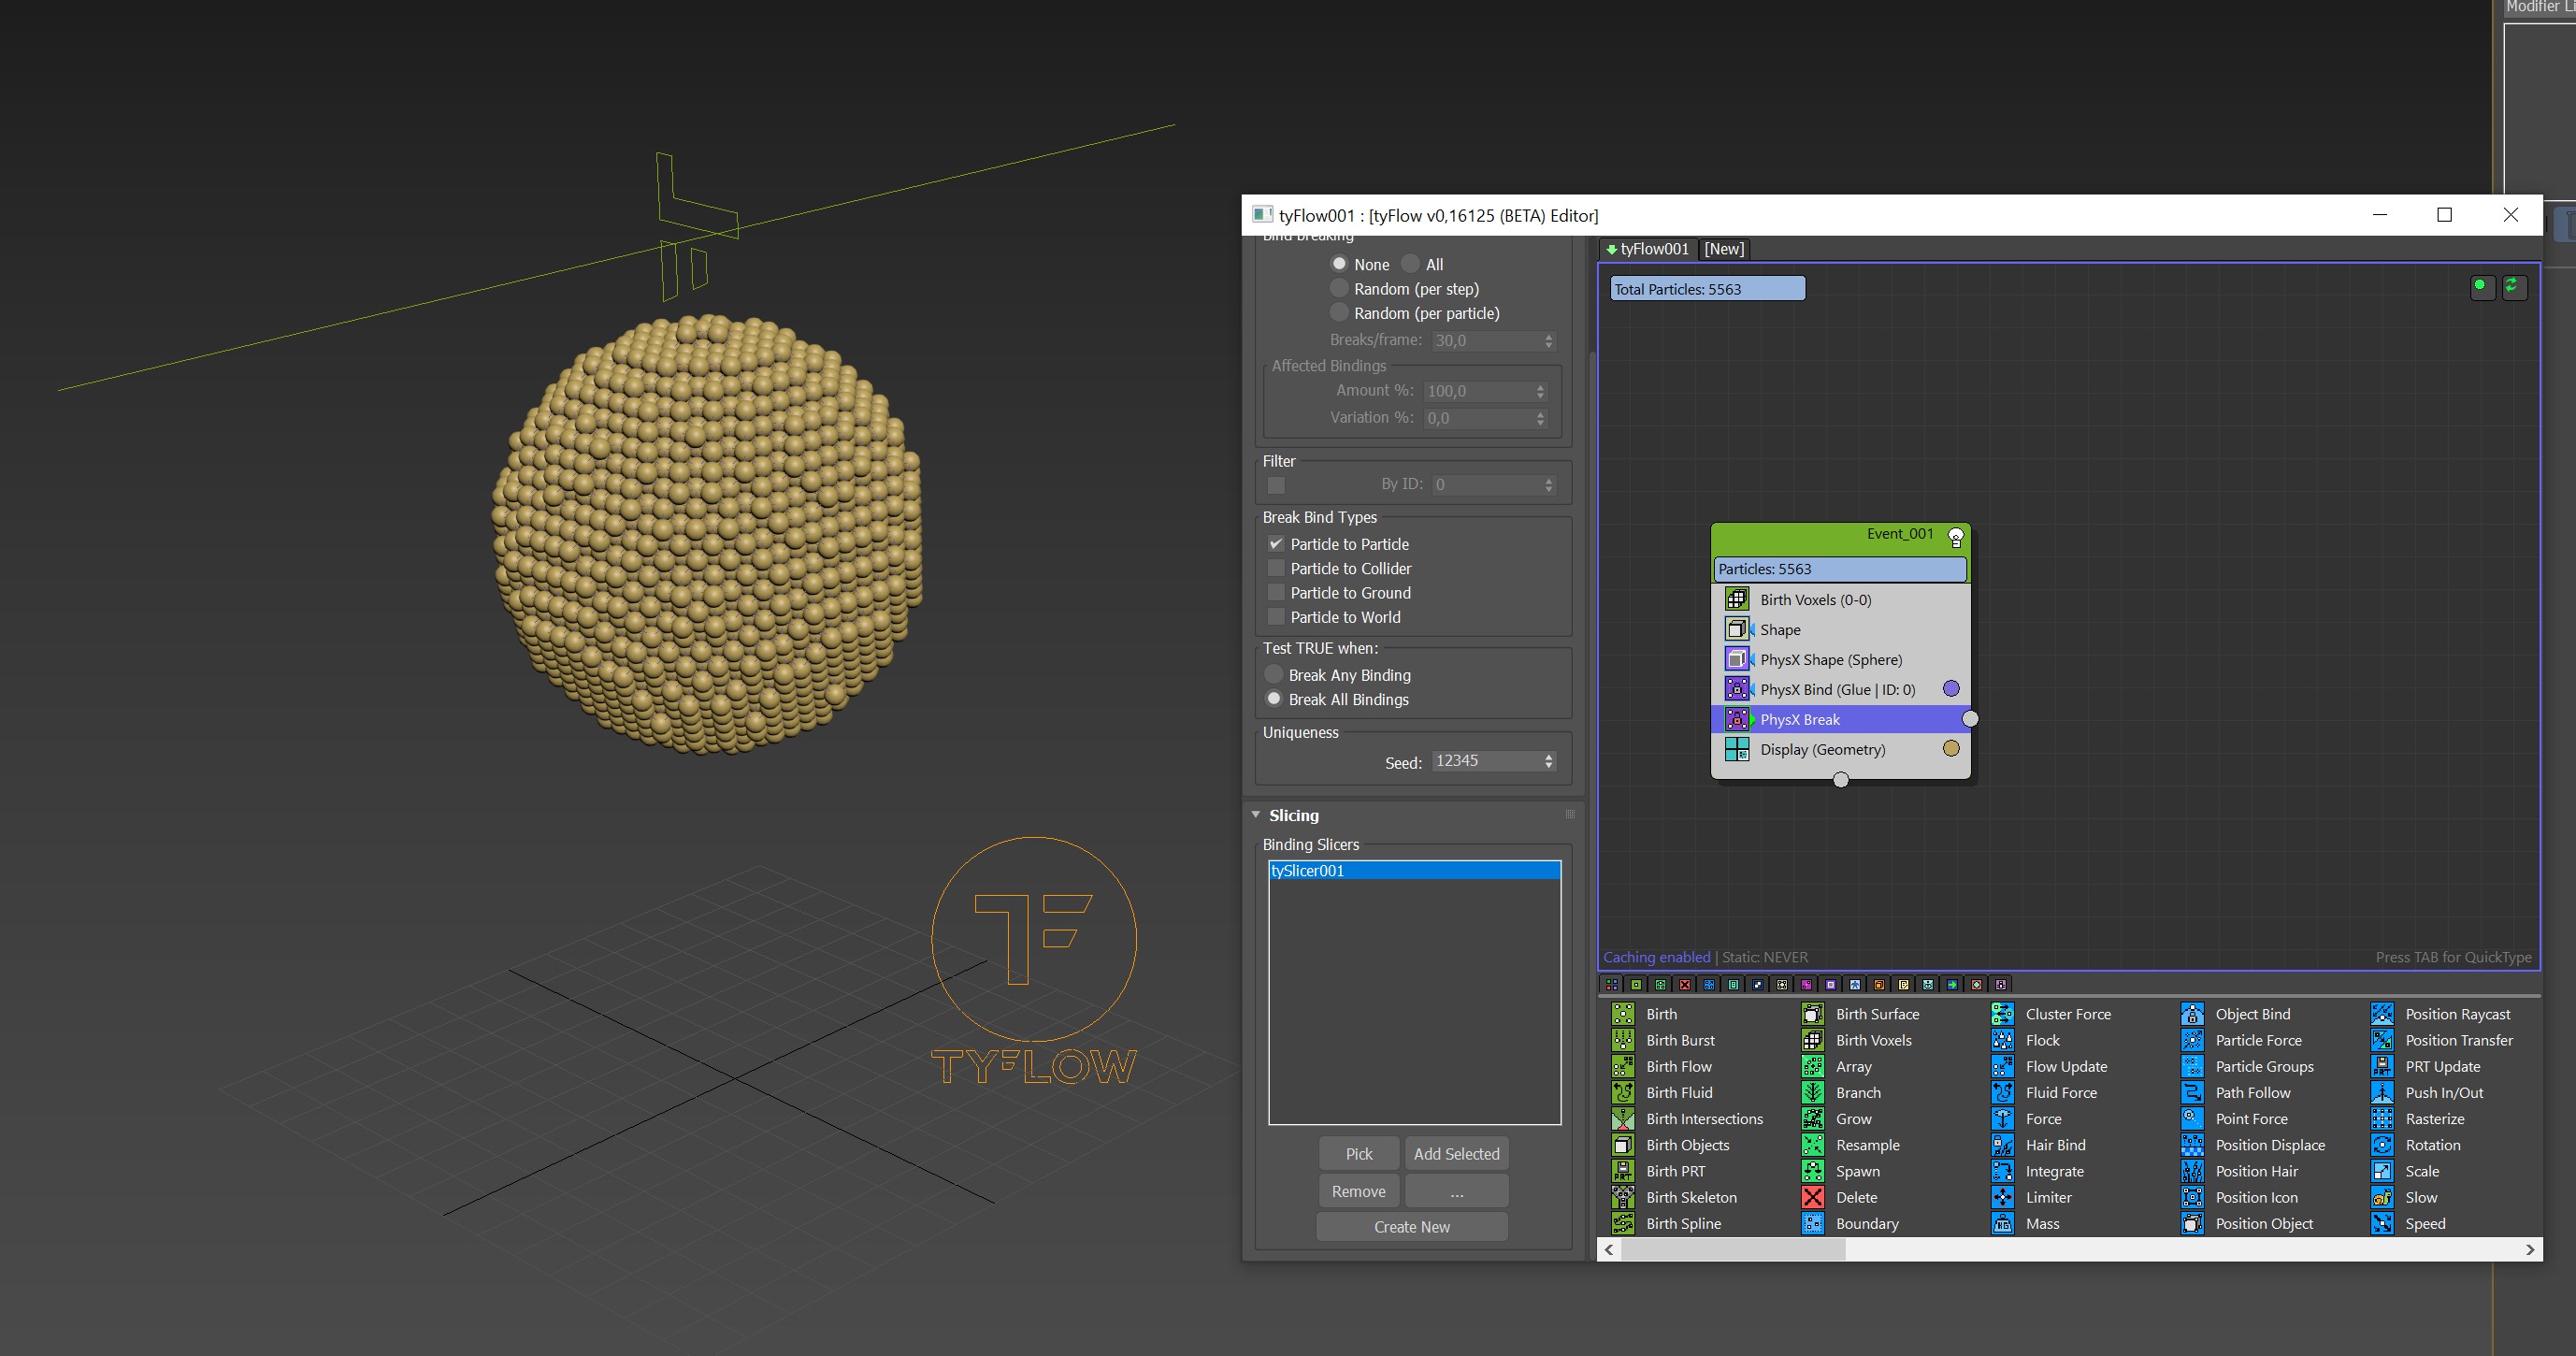2576x1356 pixels.
Task: Click the Seed value spinner arrows
Action: coord(1549,761)
